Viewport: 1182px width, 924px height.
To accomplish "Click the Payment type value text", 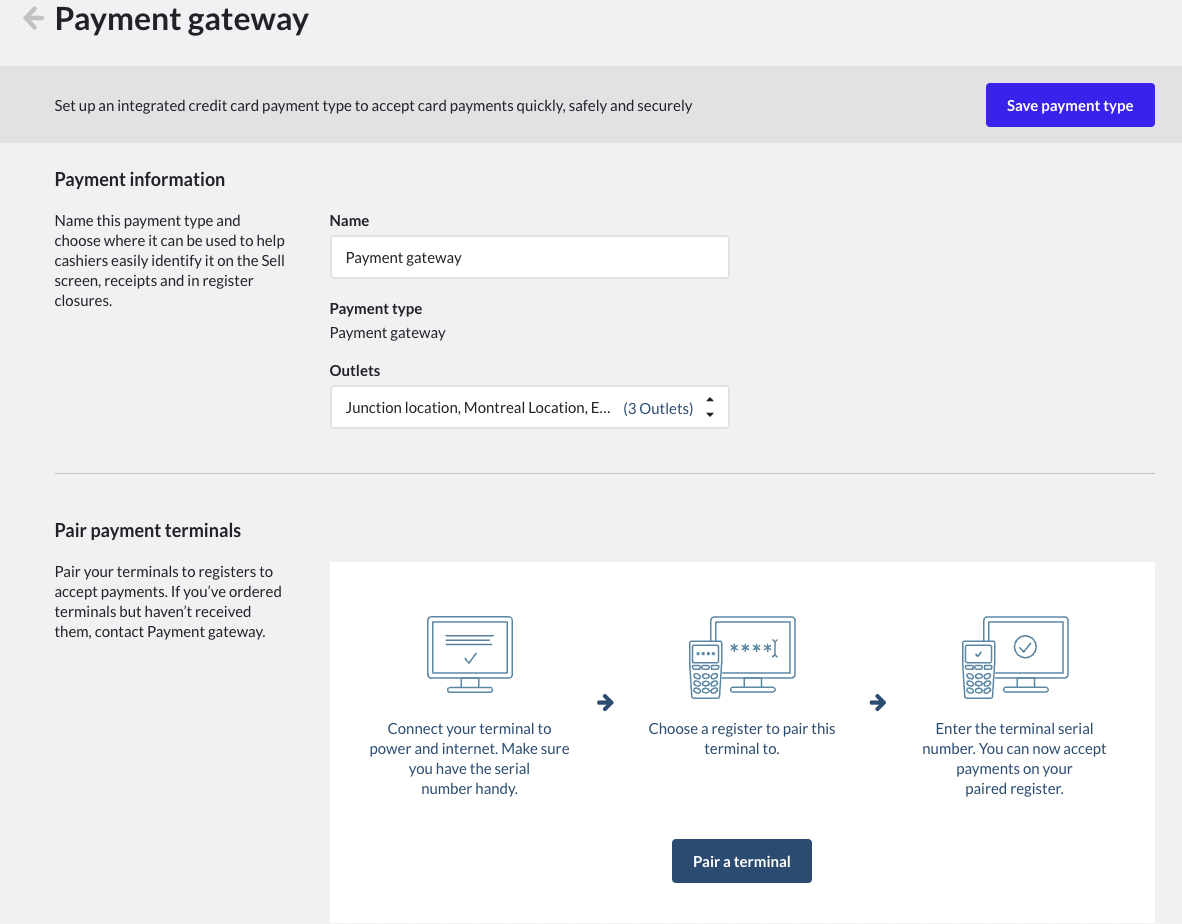I will (387, 333).
